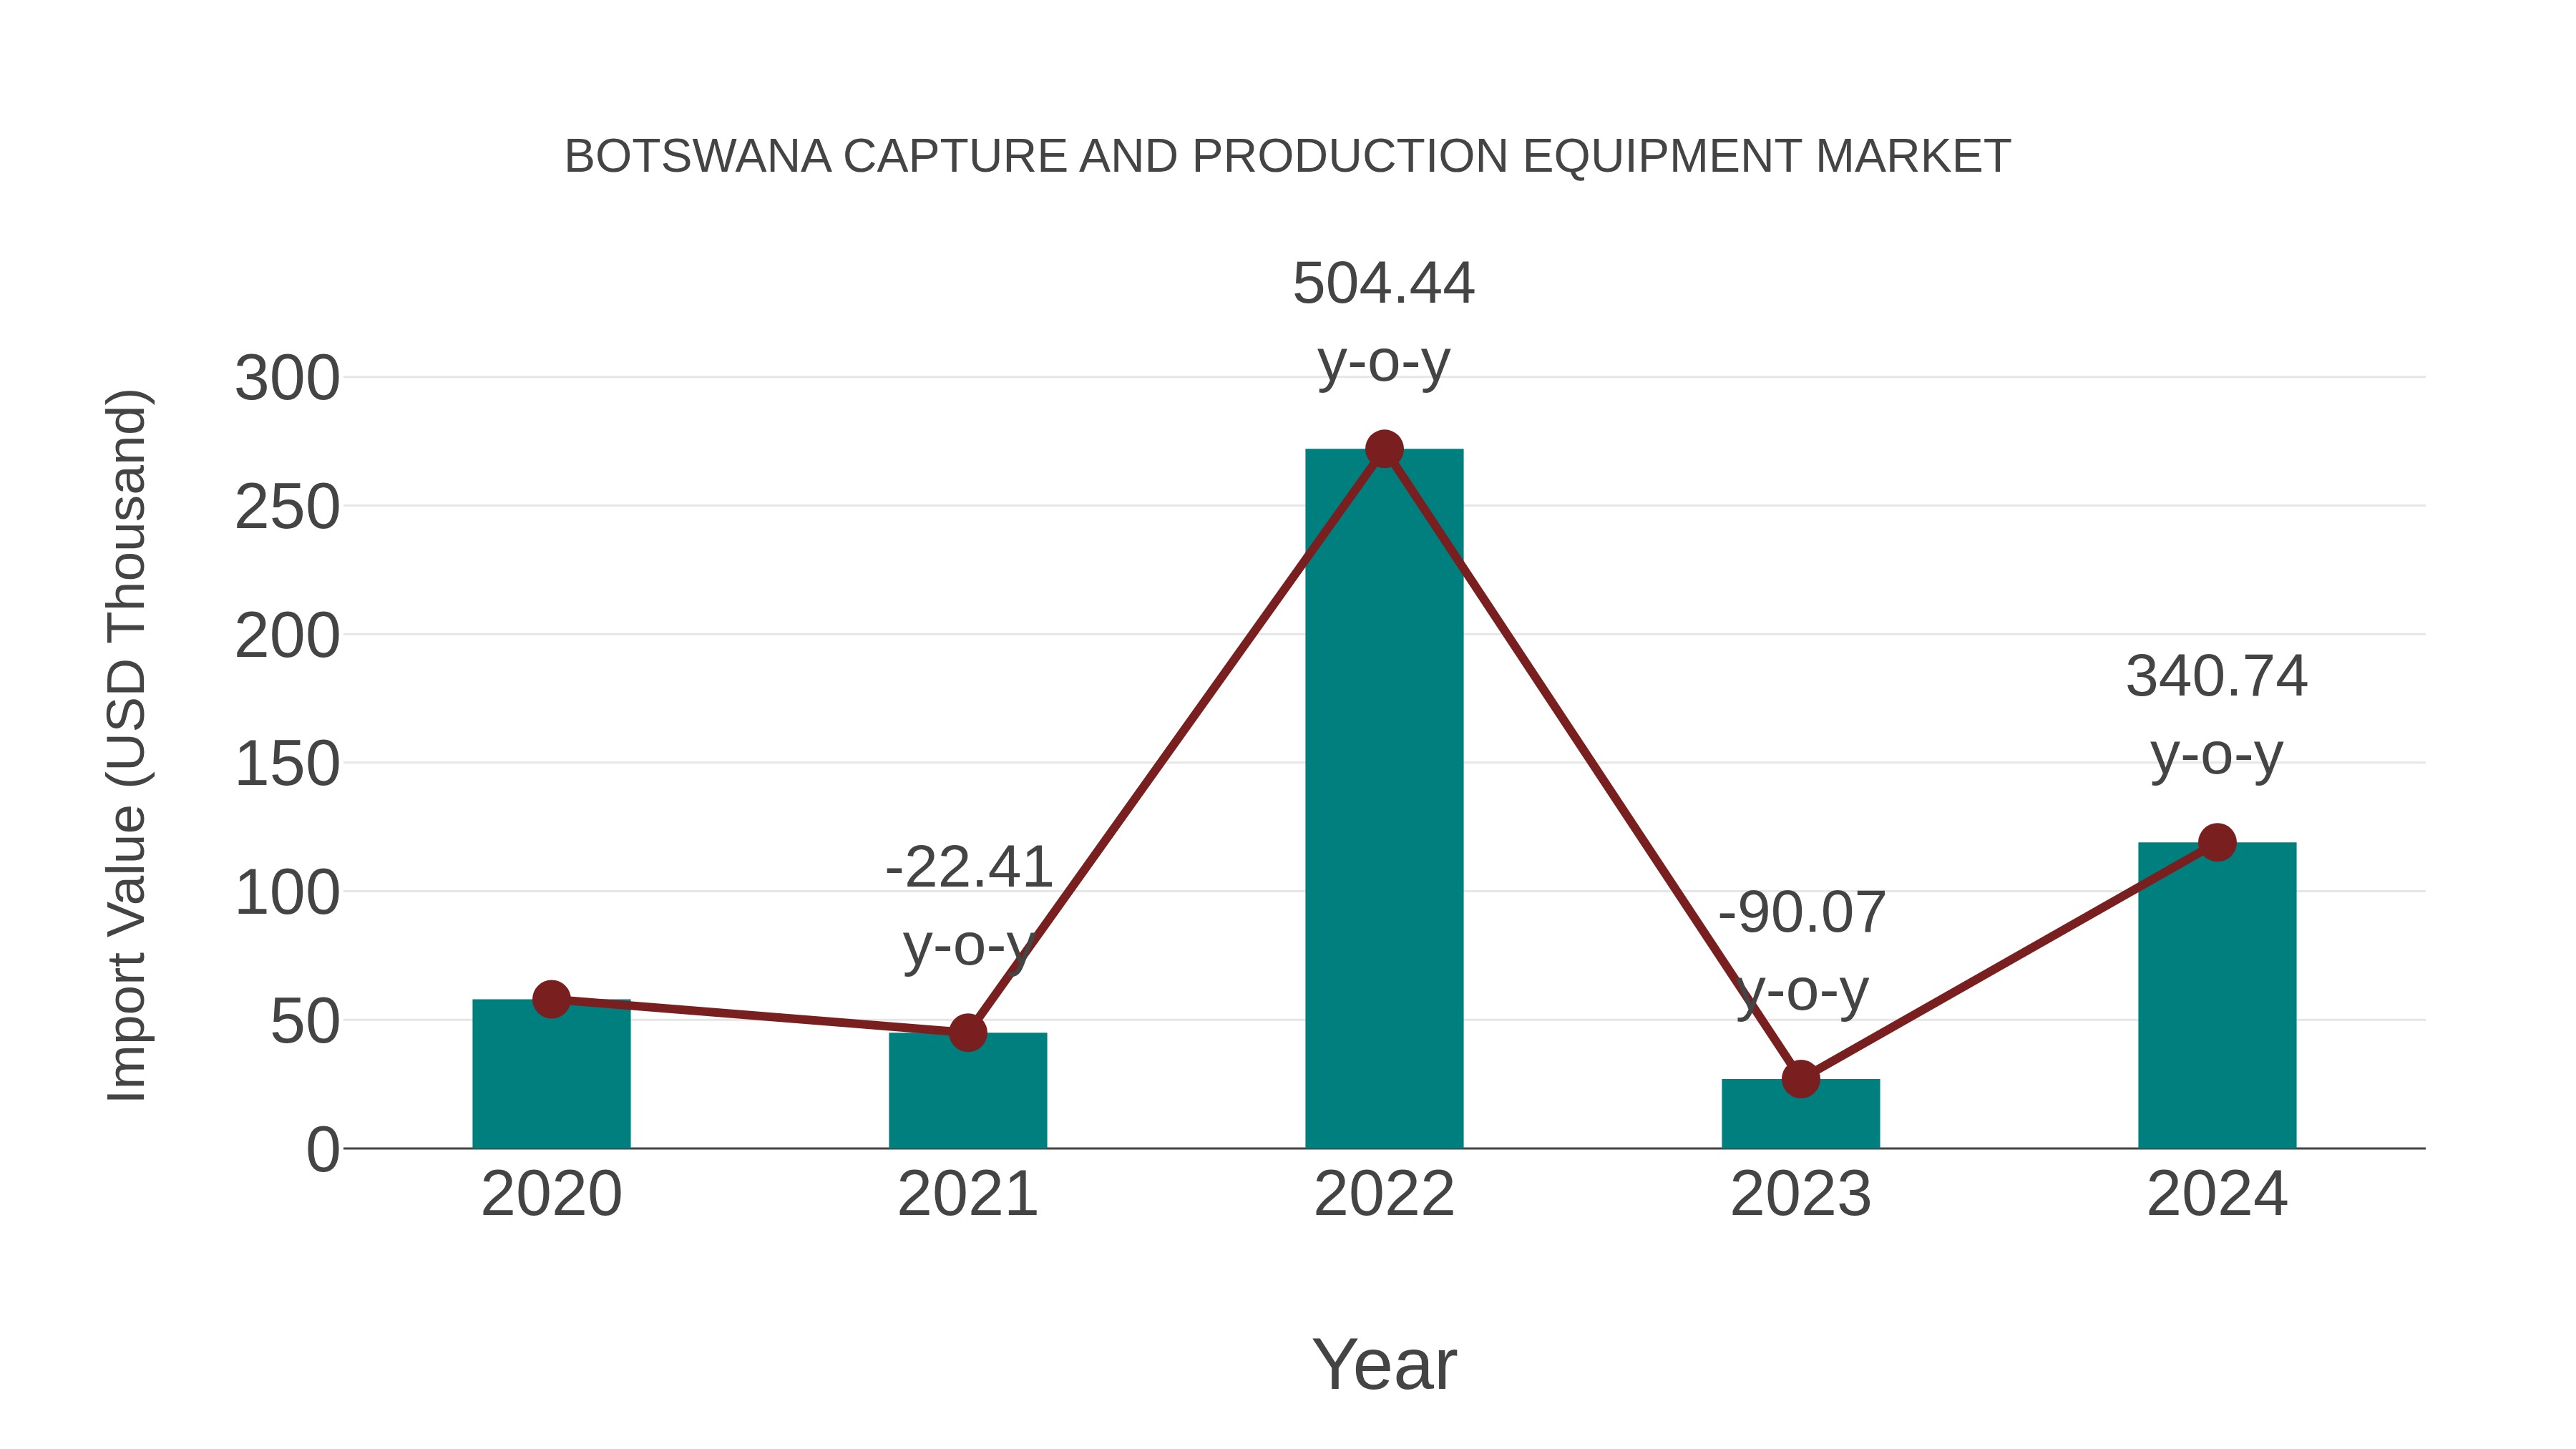Click the chart title 'BOTSWANA CAPTURE AND PRODUCTION EQUIPMENT MARKET'
The height and width of the screenshot is (1449, 2576).
click(x=1287, y=156)
